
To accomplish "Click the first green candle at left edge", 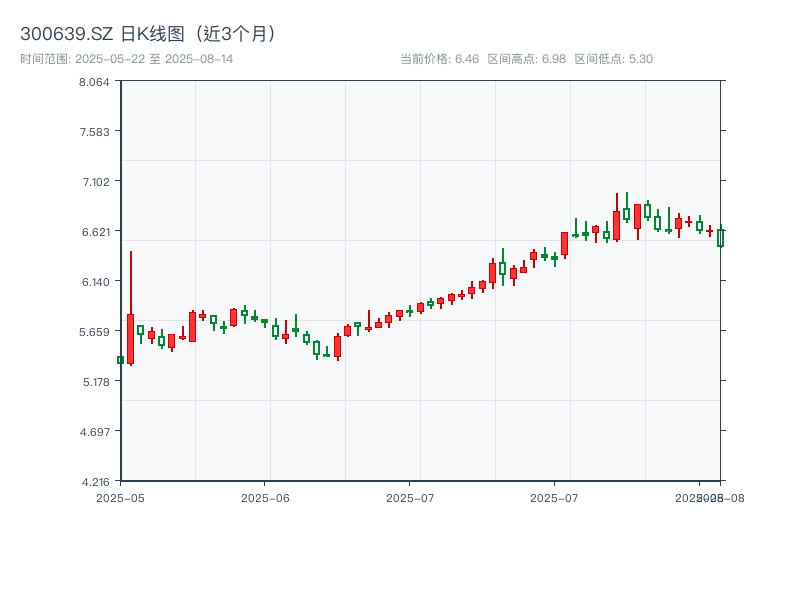I will [x=120, y=360].
